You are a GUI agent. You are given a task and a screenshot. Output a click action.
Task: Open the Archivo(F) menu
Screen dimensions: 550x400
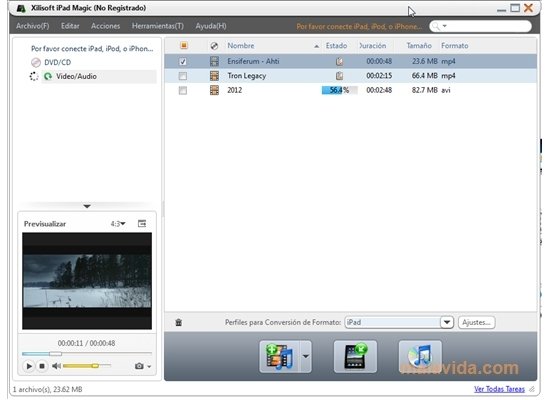32,26
